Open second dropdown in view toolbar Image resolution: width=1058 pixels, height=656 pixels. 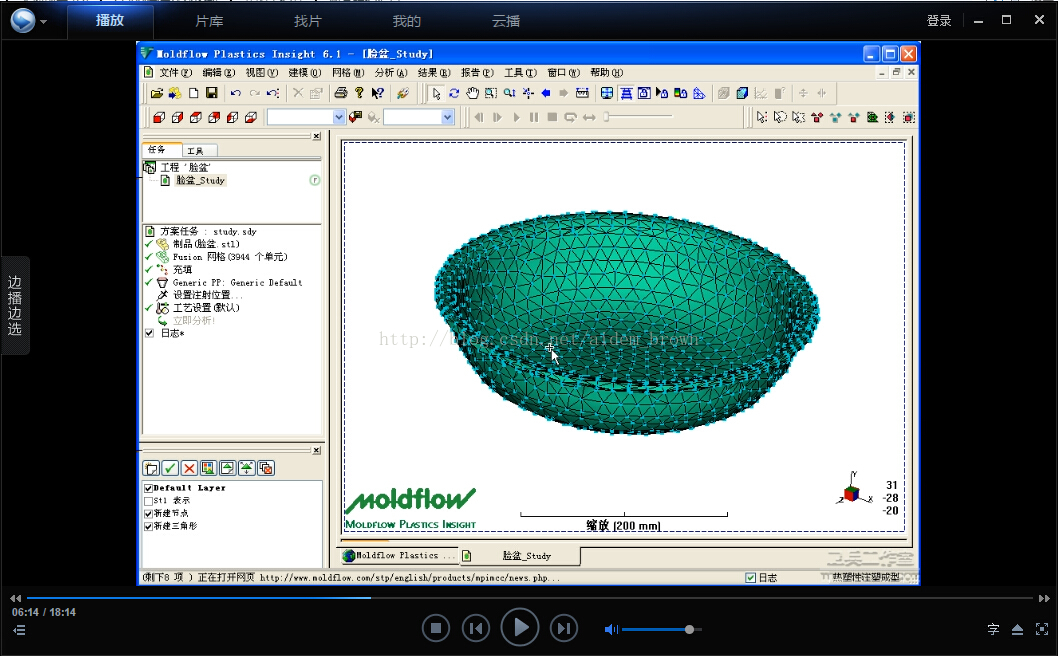(447, 117)
